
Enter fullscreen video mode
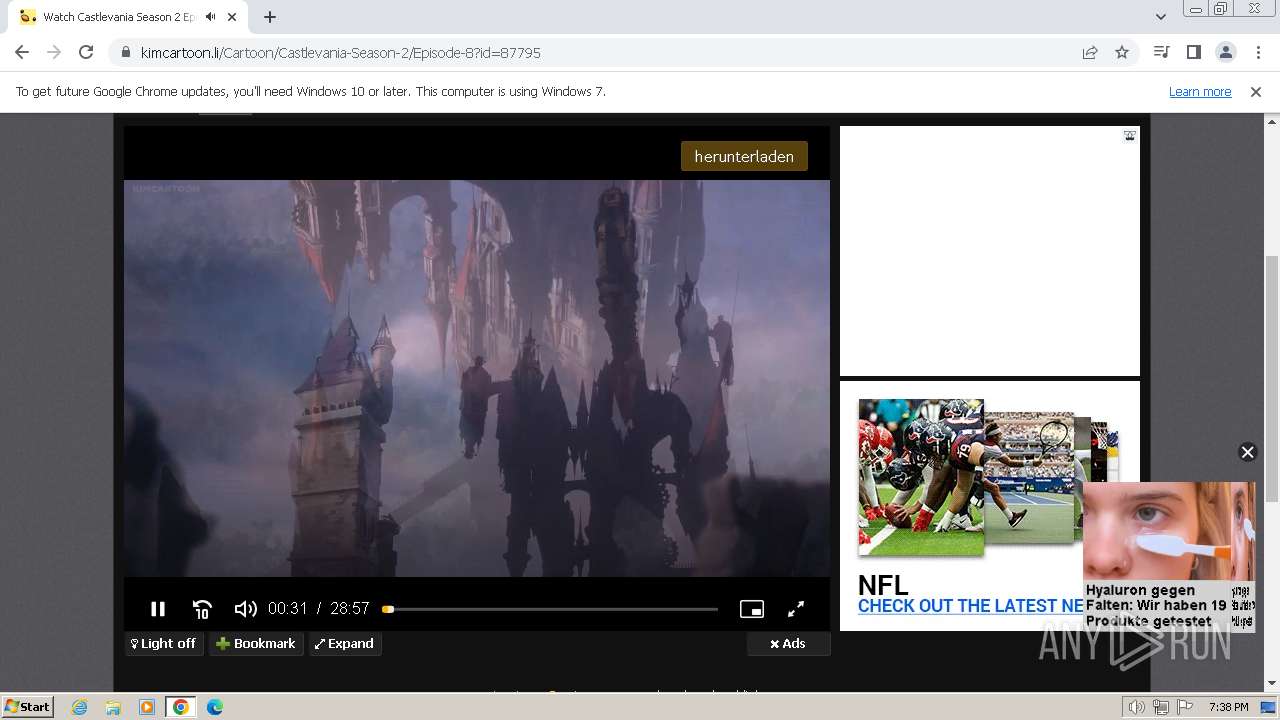[796, 609]
